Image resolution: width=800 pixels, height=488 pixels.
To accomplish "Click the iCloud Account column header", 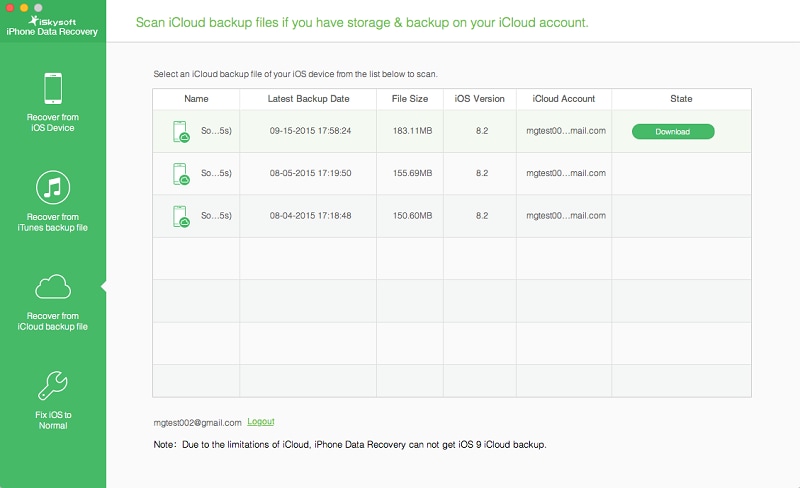I will point(564,99).
